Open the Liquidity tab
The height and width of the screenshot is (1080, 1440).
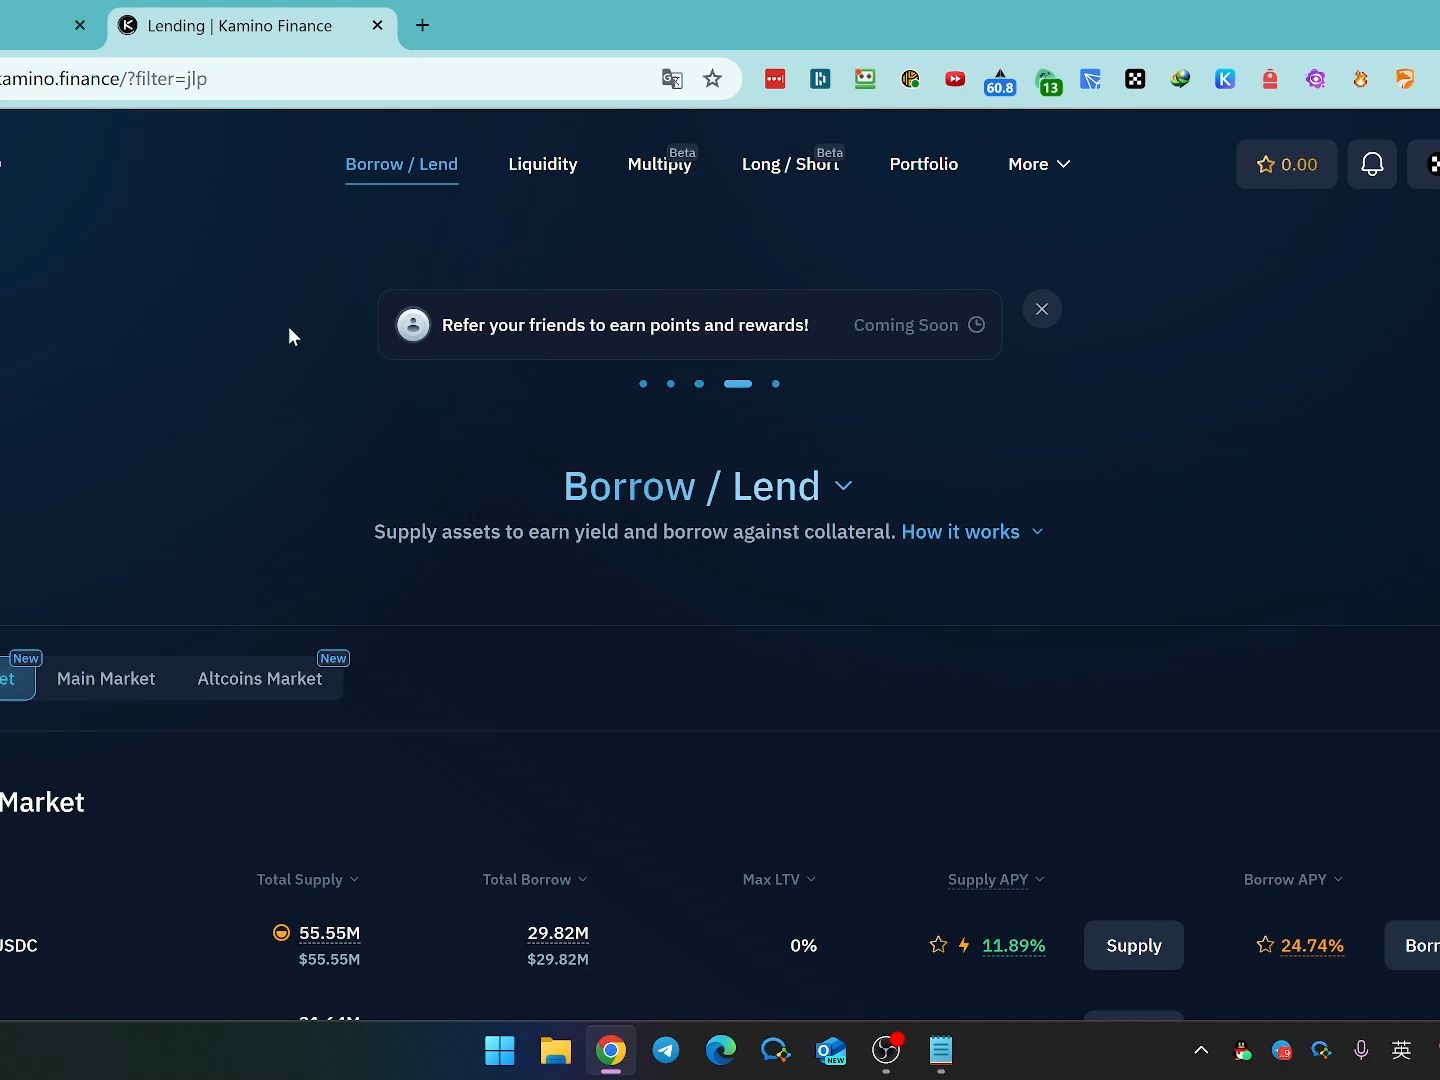(543, 164)
